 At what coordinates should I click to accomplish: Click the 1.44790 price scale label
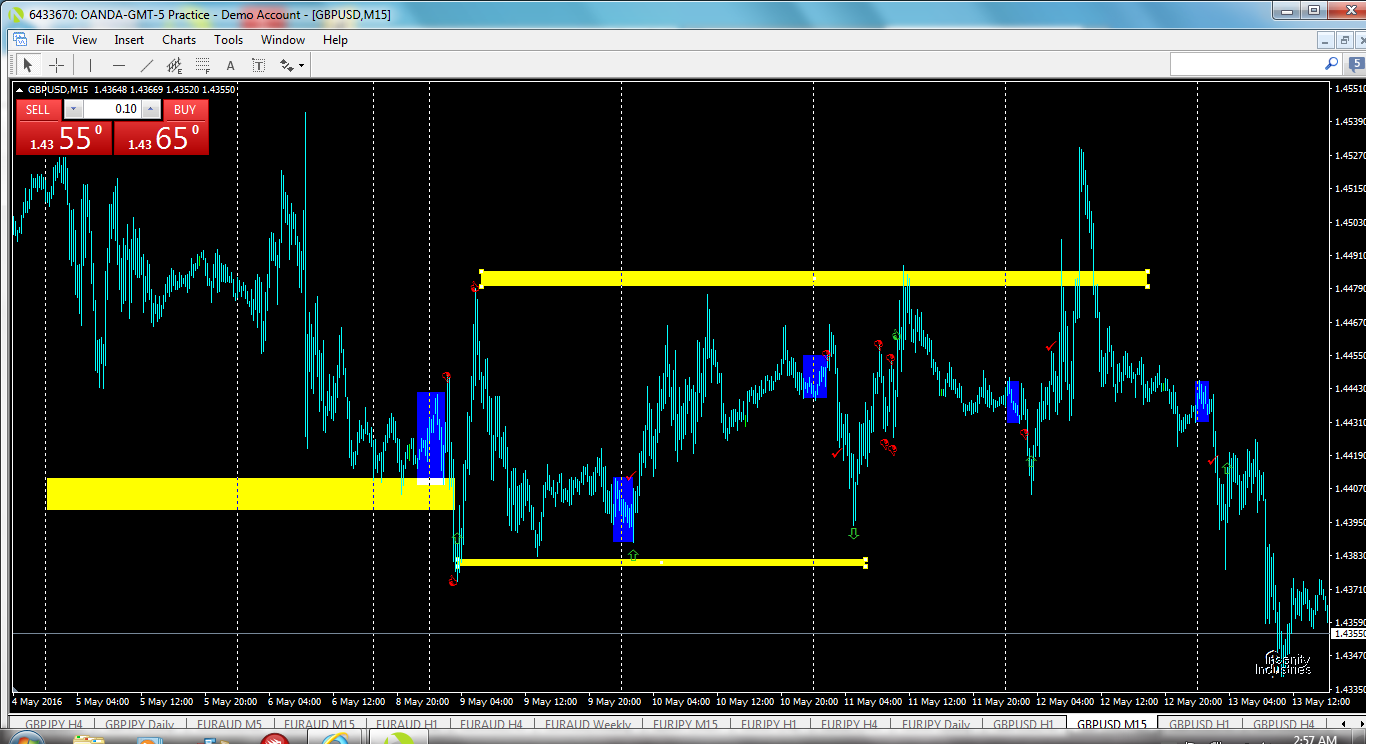click(1351, 289)
